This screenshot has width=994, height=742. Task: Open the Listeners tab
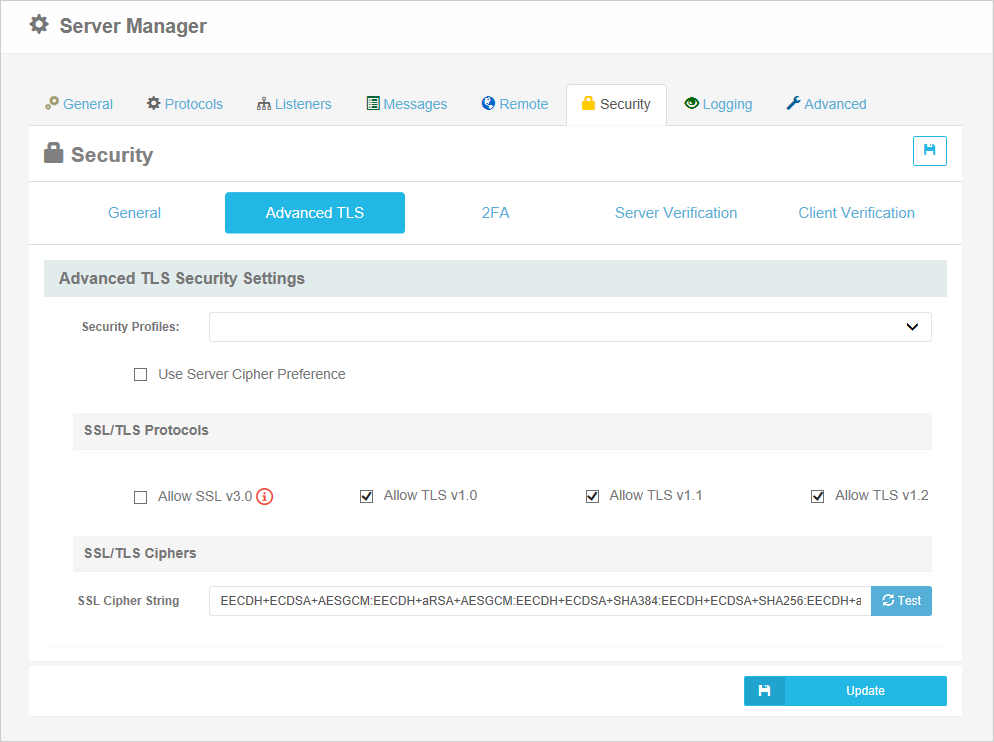[x=294, y=104]
